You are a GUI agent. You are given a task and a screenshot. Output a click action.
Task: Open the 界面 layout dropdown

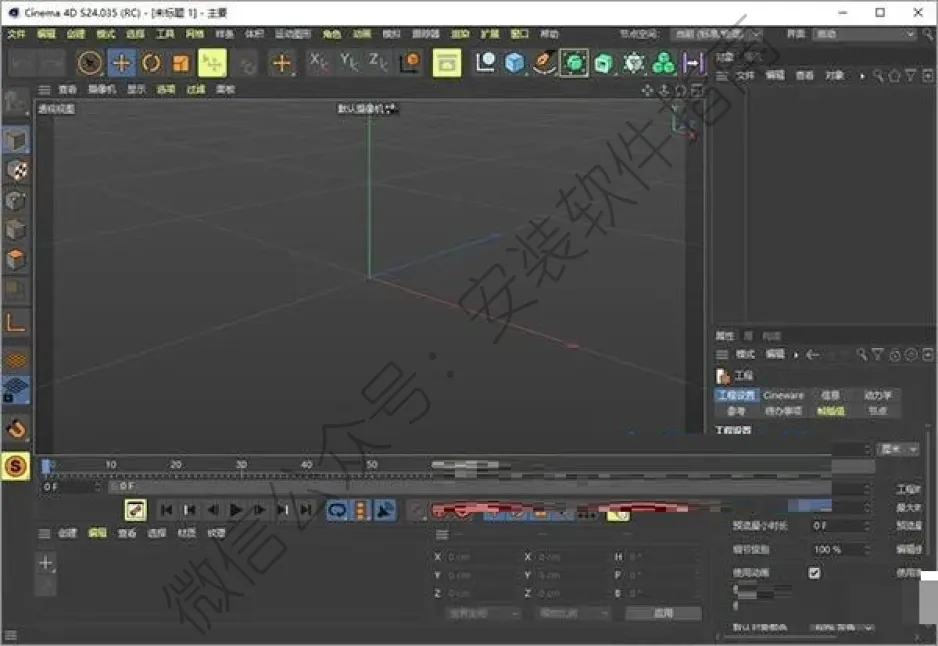point(864,34)
